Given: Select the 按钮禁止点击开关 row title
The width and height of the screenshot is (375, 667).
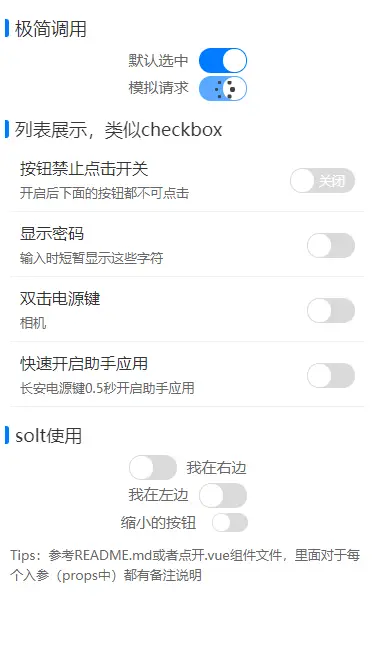Looking at the screenshot, I should pyautogui.click(x=84, y=169).
